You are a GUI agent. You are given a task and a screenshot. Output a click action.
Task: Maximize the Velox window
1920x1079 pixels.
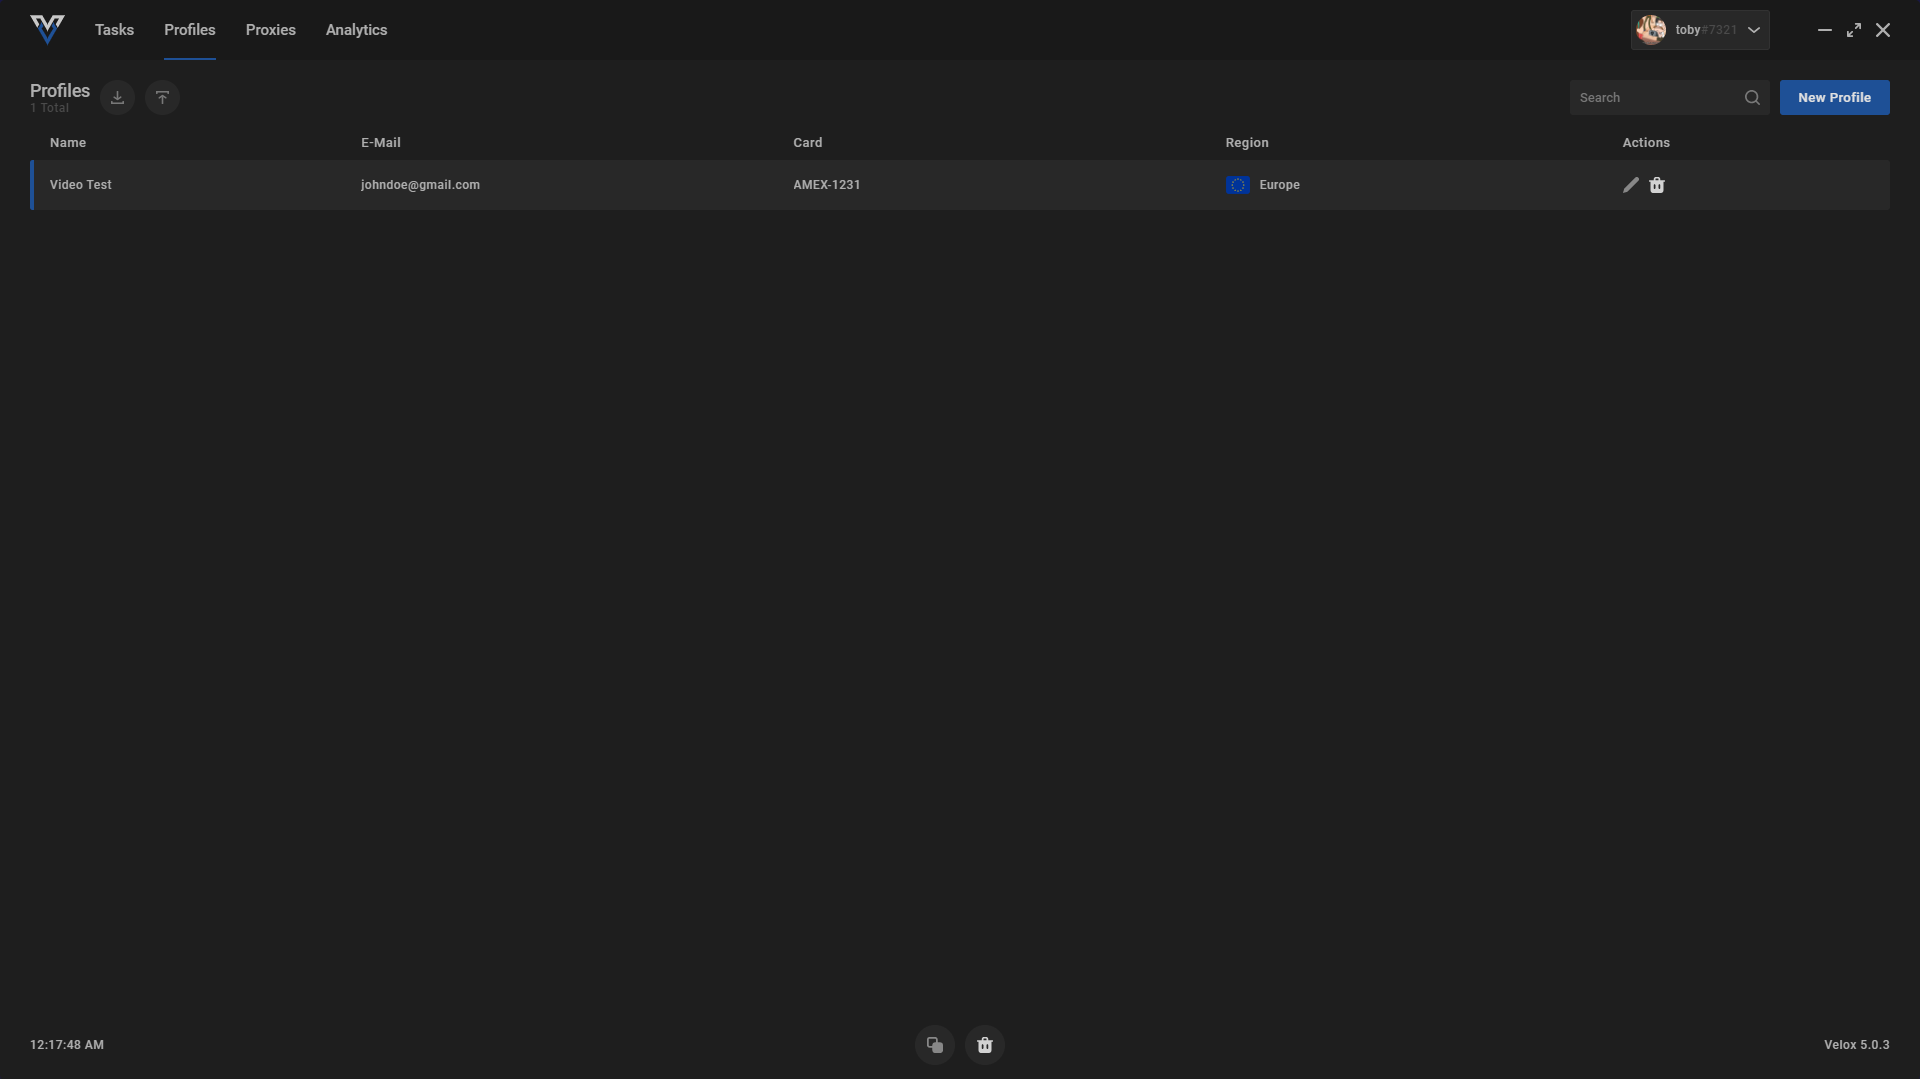coord(1854,30)
